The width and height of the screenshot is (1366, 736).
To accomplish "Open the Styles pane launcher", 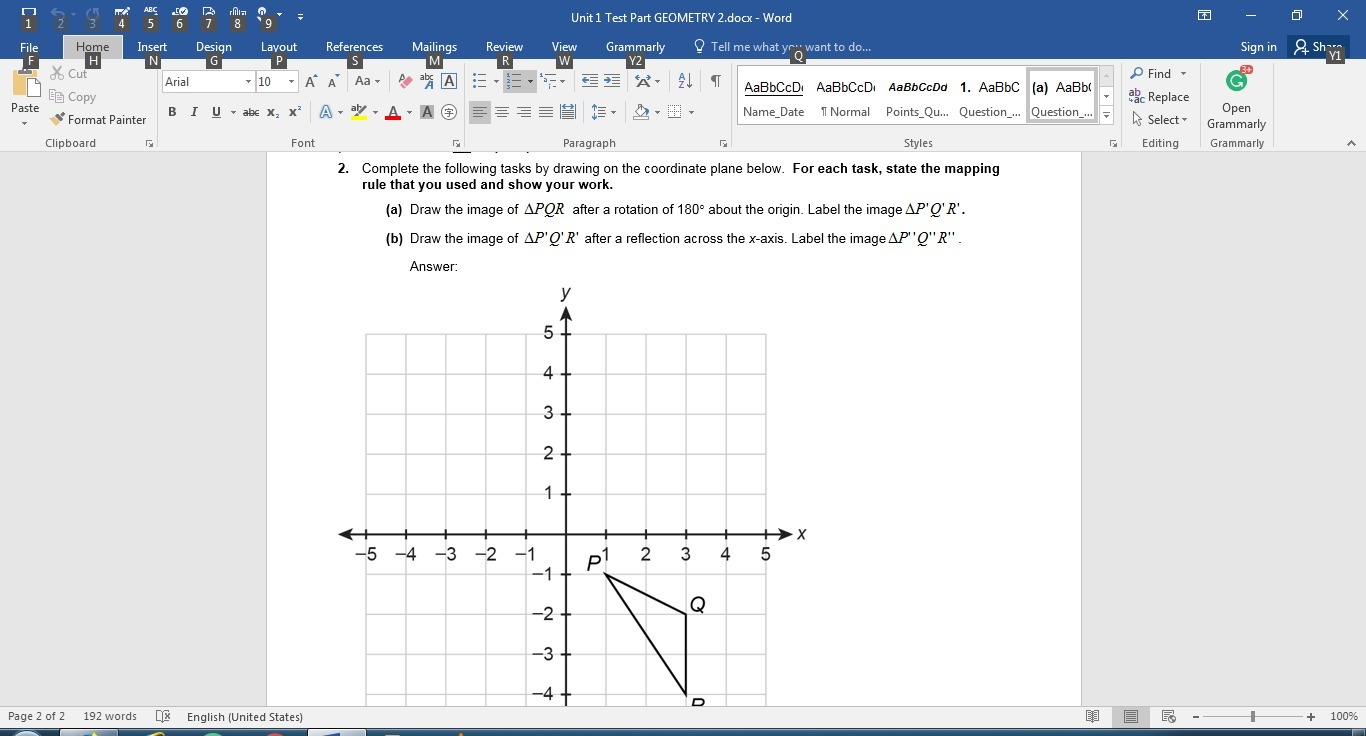I will (x=1113, y=144).
